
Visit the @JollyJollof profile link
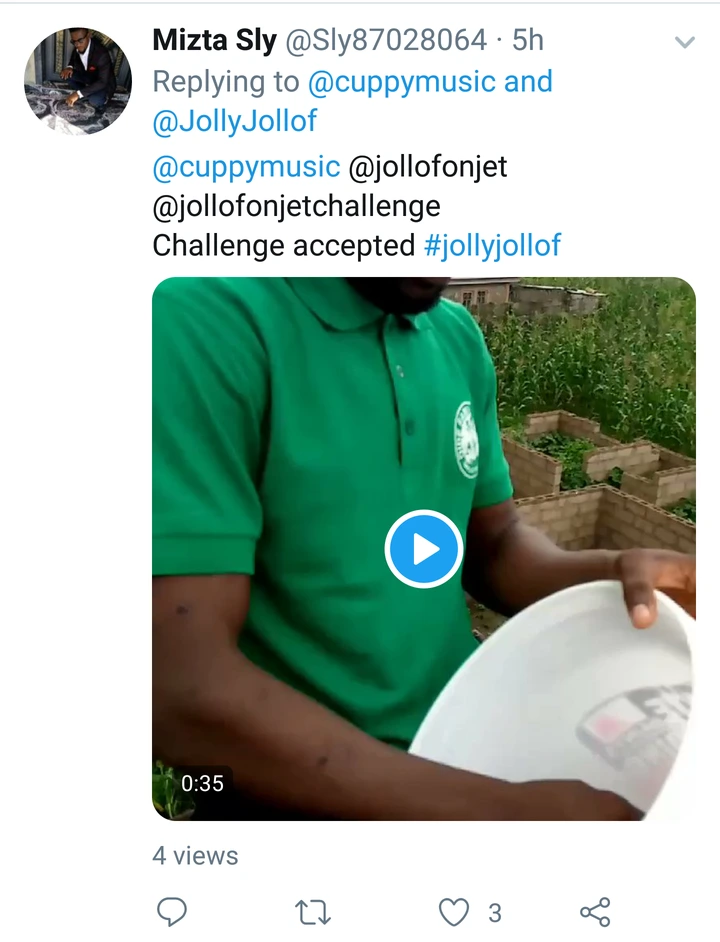[x=235, y=121]
